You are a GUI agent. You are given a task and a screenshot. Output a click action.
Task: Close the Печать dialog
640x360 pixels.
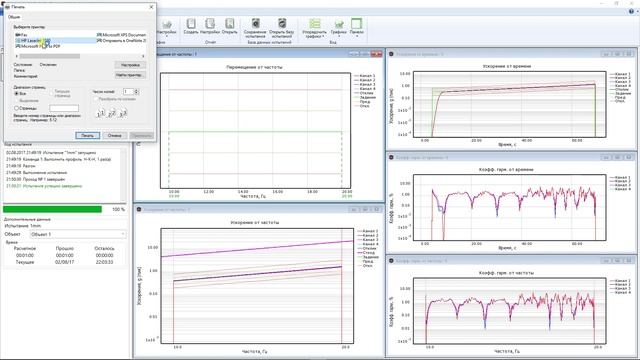(x=151, y=7)
